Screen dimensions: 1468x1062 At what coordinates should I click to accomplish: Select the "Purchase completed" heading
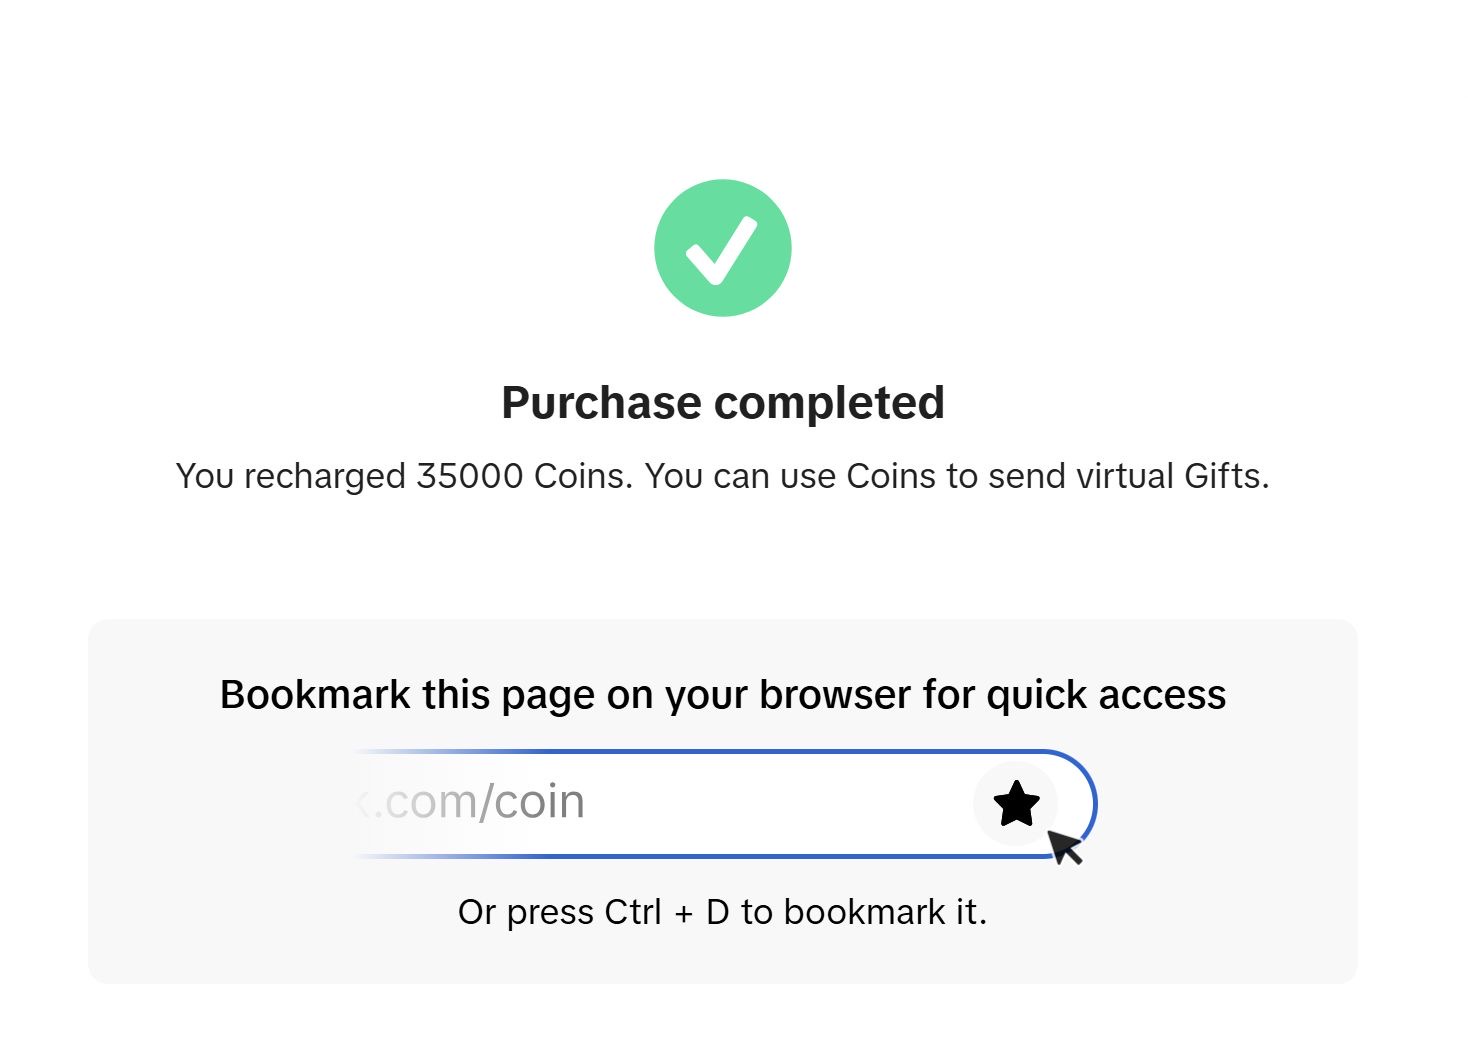723,403
